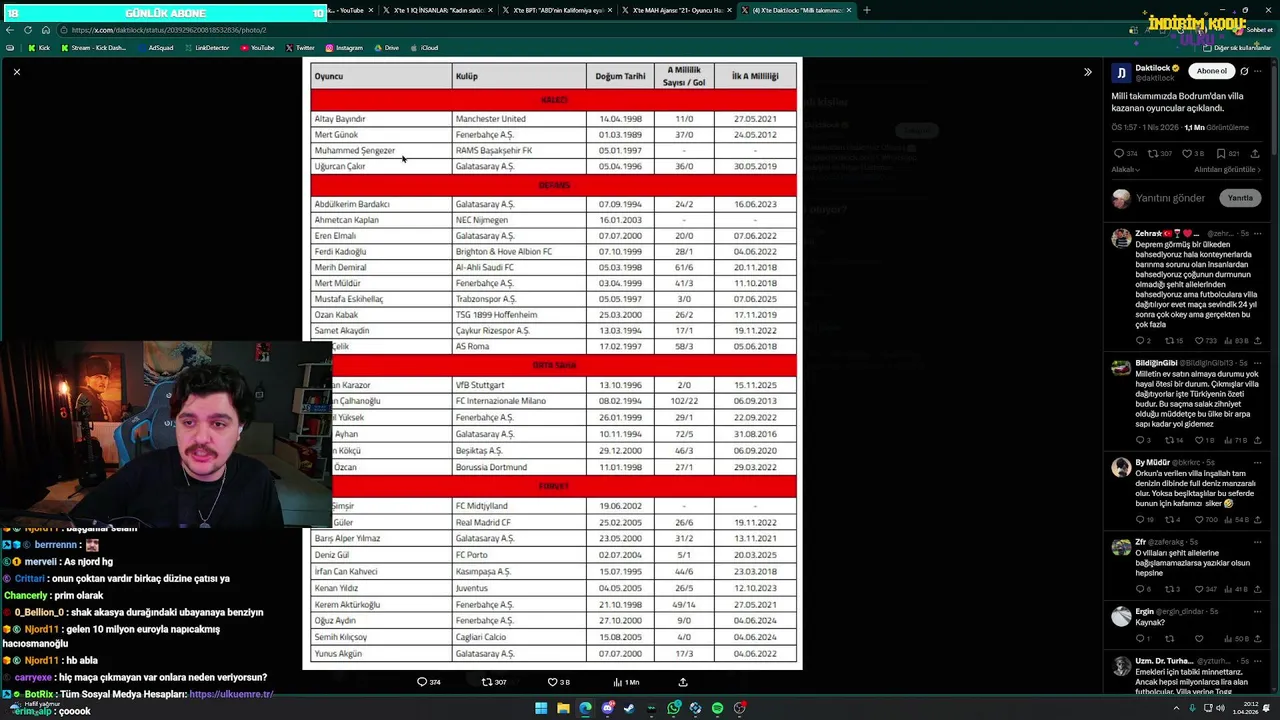Open Discord from the taskbar
This screenshot has width=1280, height=720.
pyautogui.click(x=607, y=708)
